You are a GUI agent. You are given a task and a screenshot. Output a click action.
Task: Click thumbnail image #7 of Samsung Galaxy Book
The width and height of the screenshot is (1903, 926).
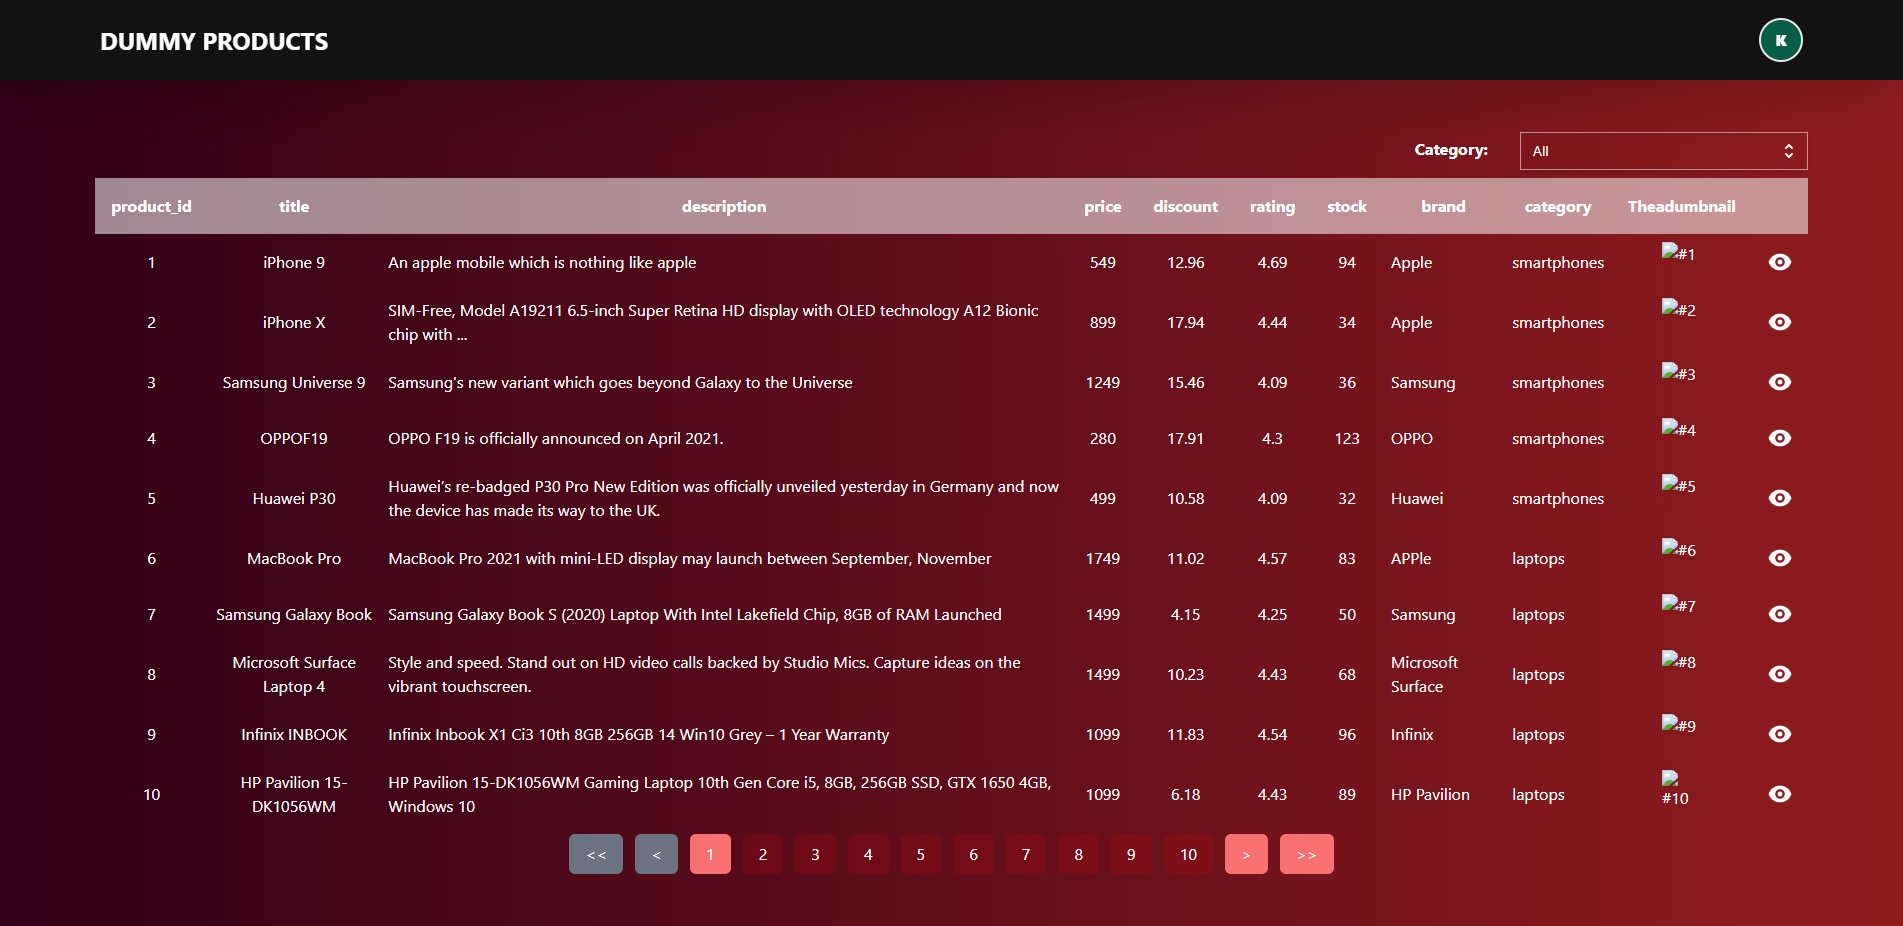coord(1678,604)
